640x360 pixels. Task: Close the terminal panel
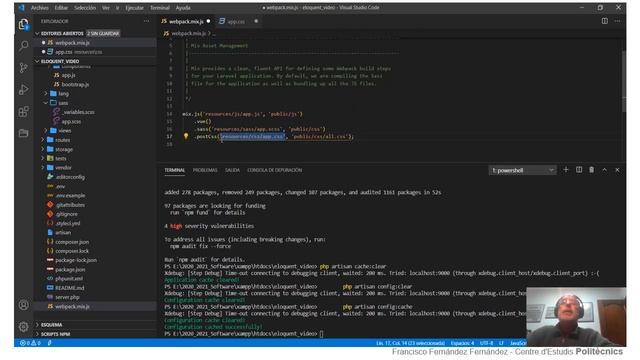(x=617, y=170)
